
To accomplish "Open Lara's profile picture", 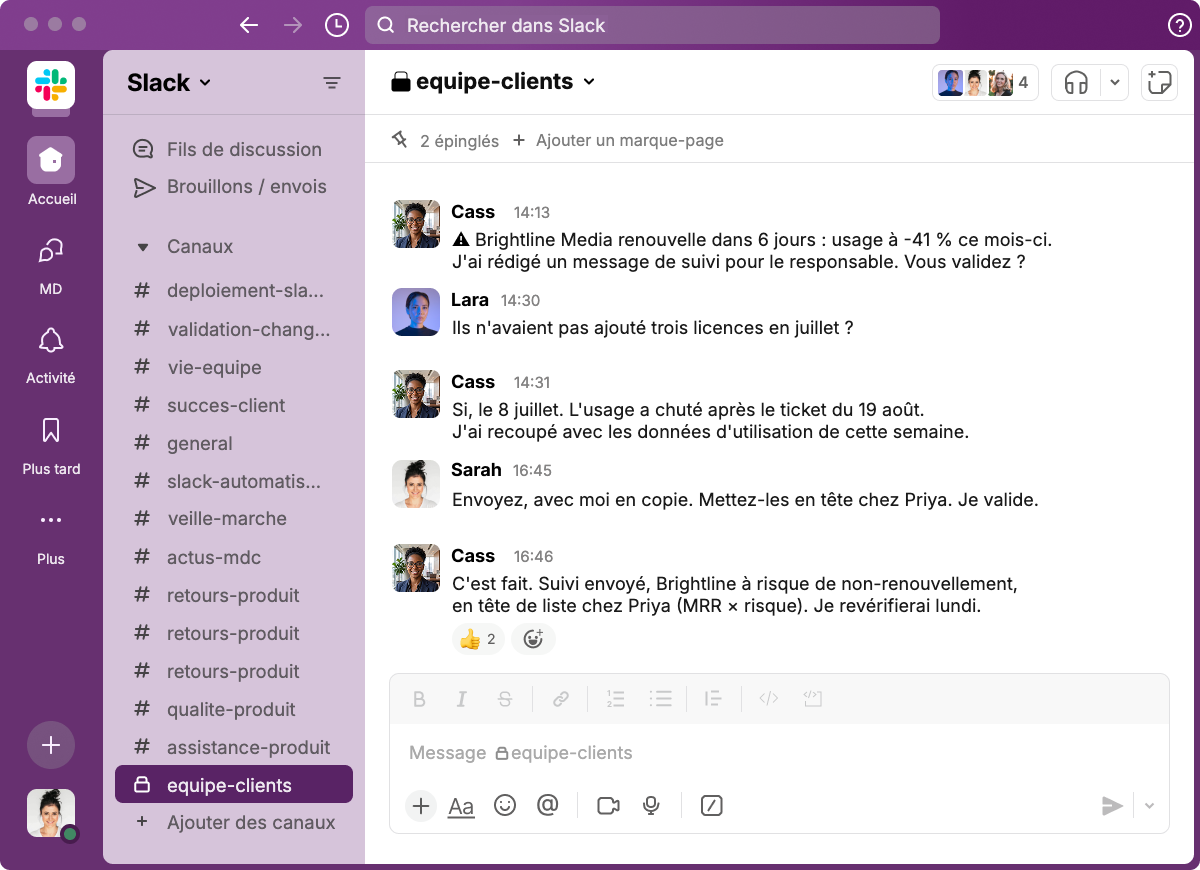I will coord(416,312).
